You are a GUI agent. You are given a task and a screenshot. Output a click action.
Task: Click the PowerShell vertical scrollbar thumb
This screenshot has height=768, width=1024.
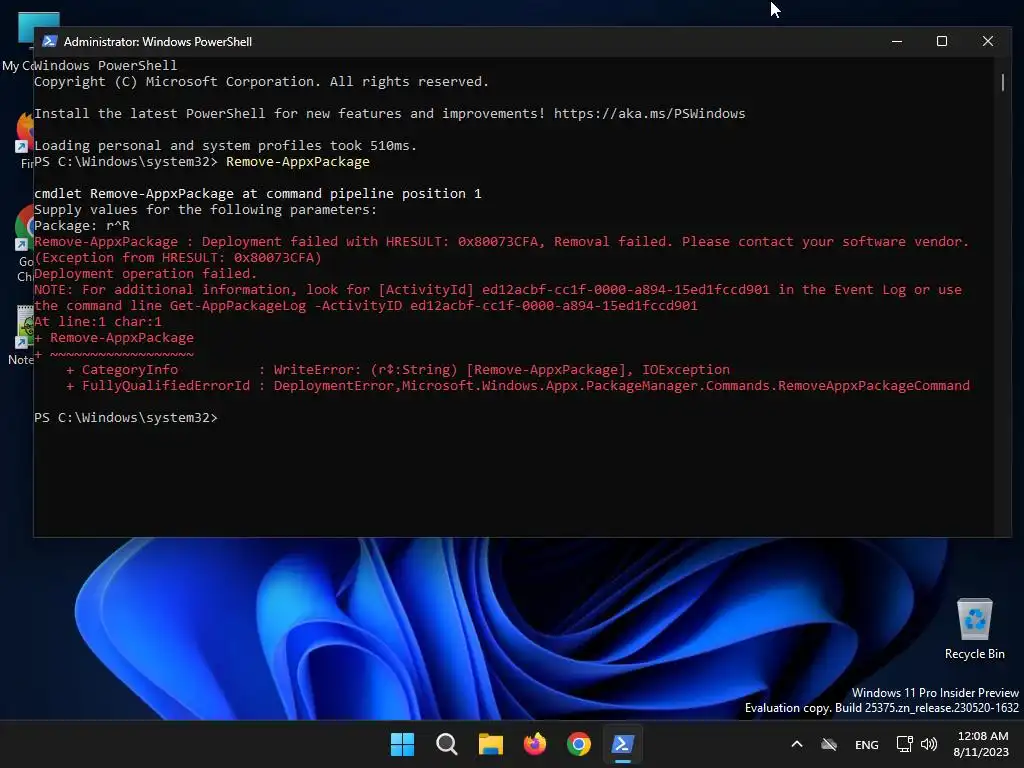point(1003,82)
